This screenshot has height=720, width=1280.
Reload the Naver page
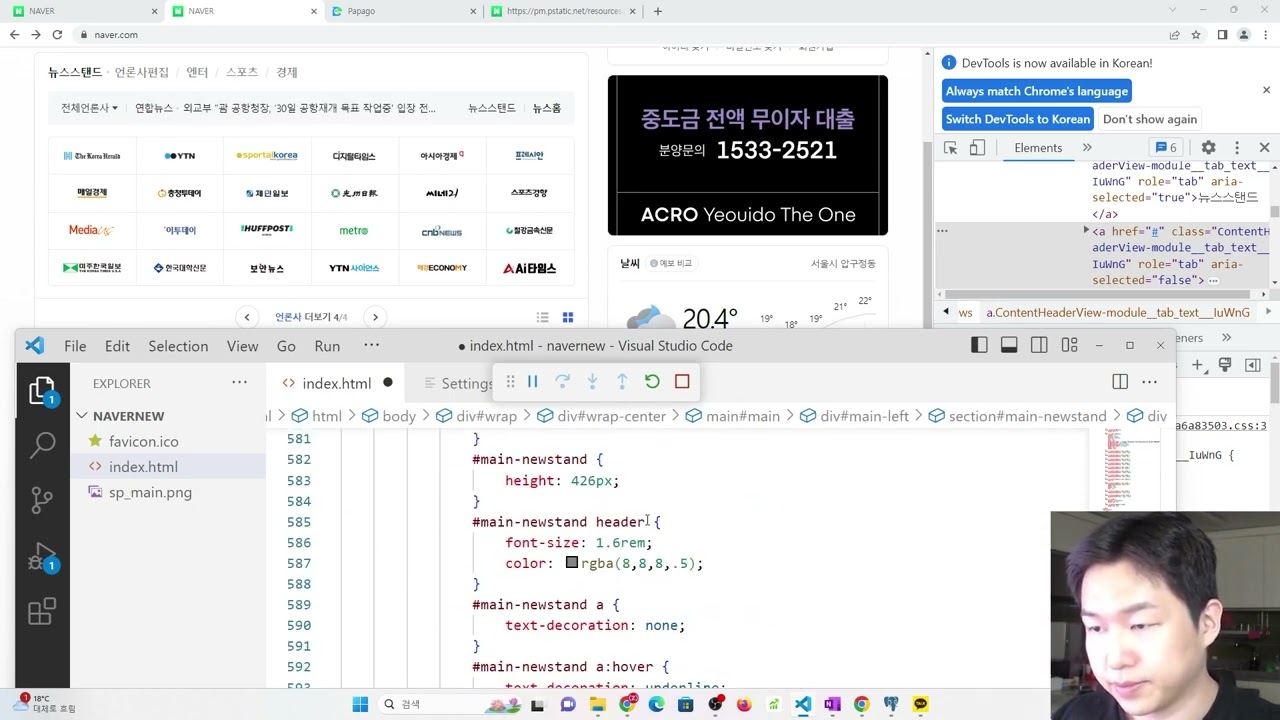tap(57, 34)
